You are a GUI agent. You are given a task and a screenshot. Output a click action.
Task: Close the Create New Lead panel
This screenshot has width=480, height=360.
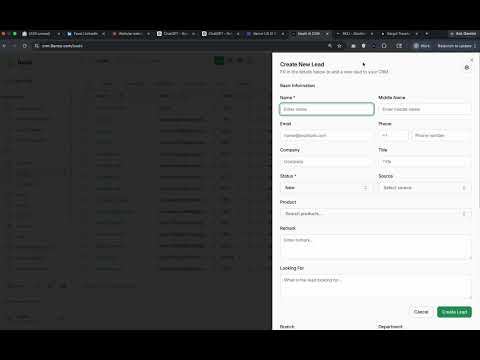tap(472, 60)
